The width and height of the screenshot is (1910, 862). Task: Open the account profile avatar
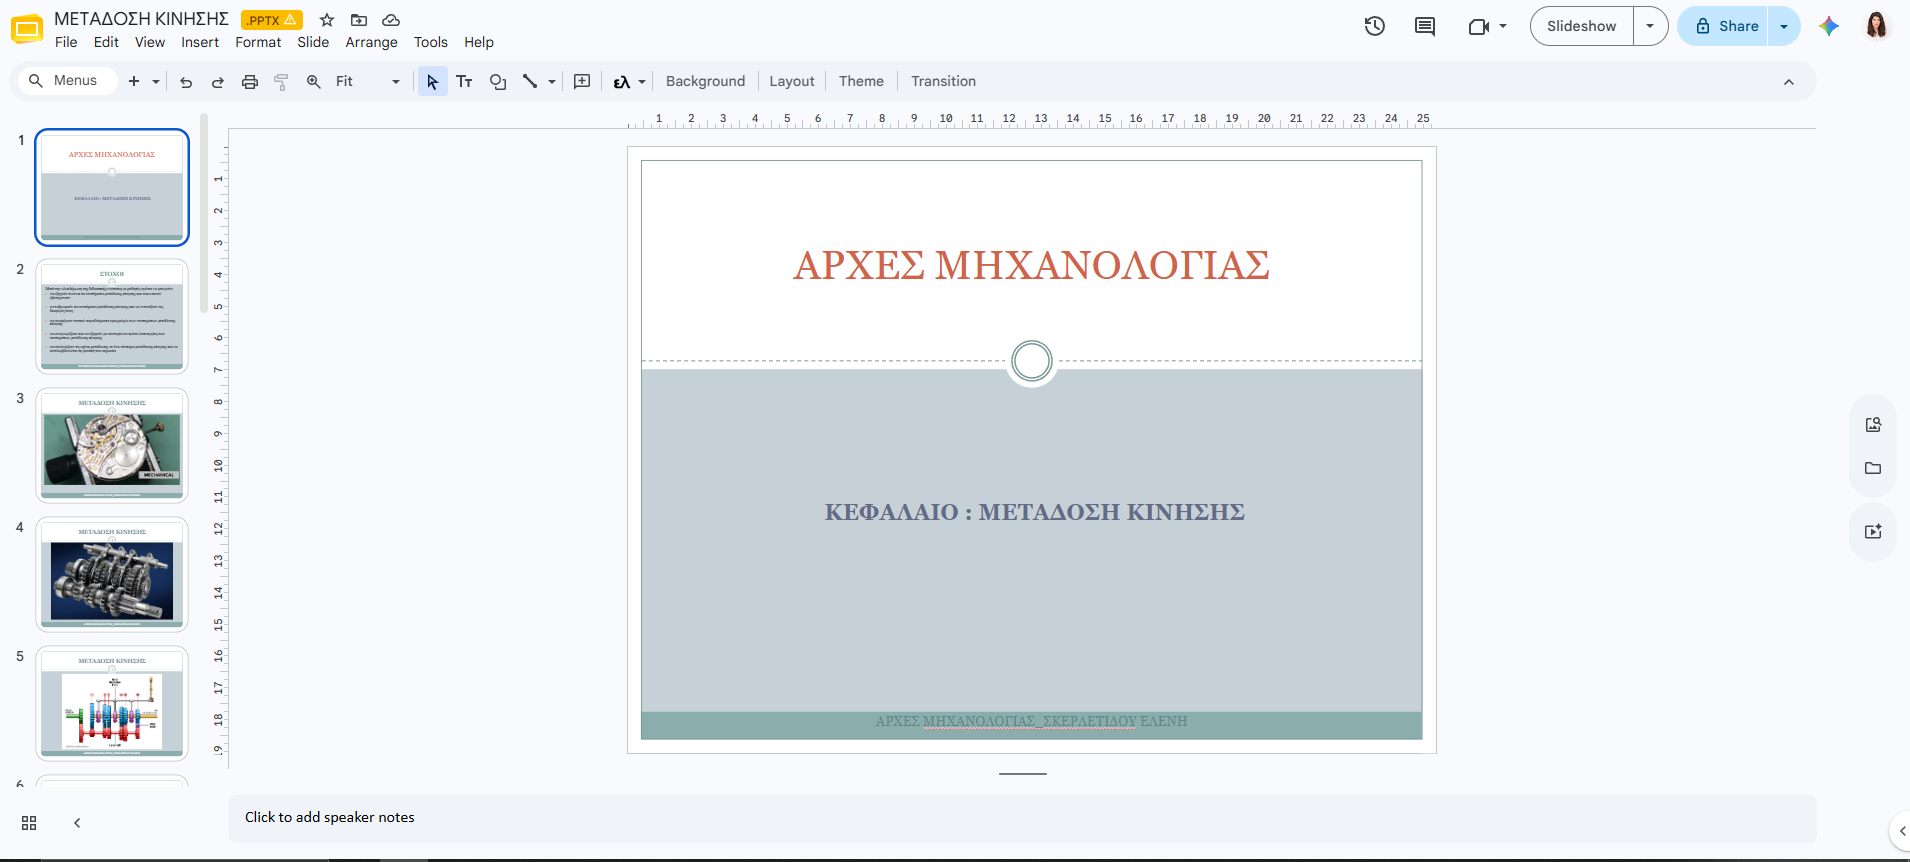click(1877, 26)
